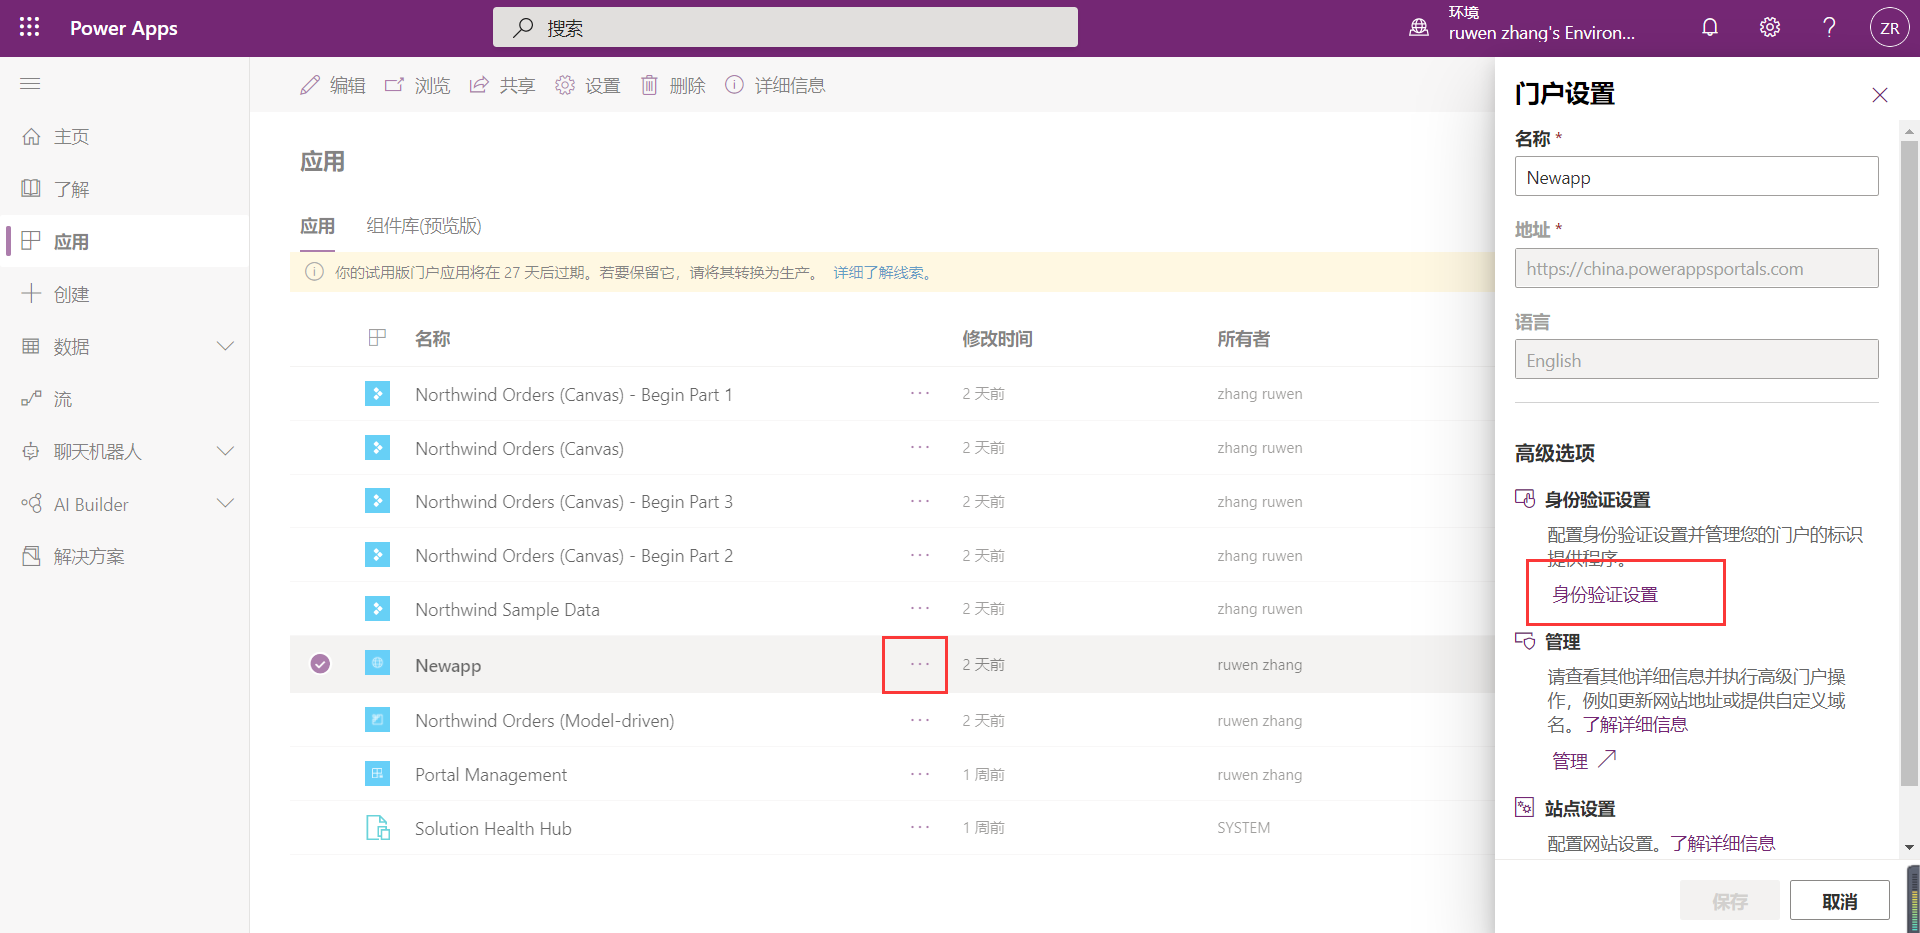Click the Power Apps title
This screenshot has width=1920, height=933.
[x=124, y=28]
